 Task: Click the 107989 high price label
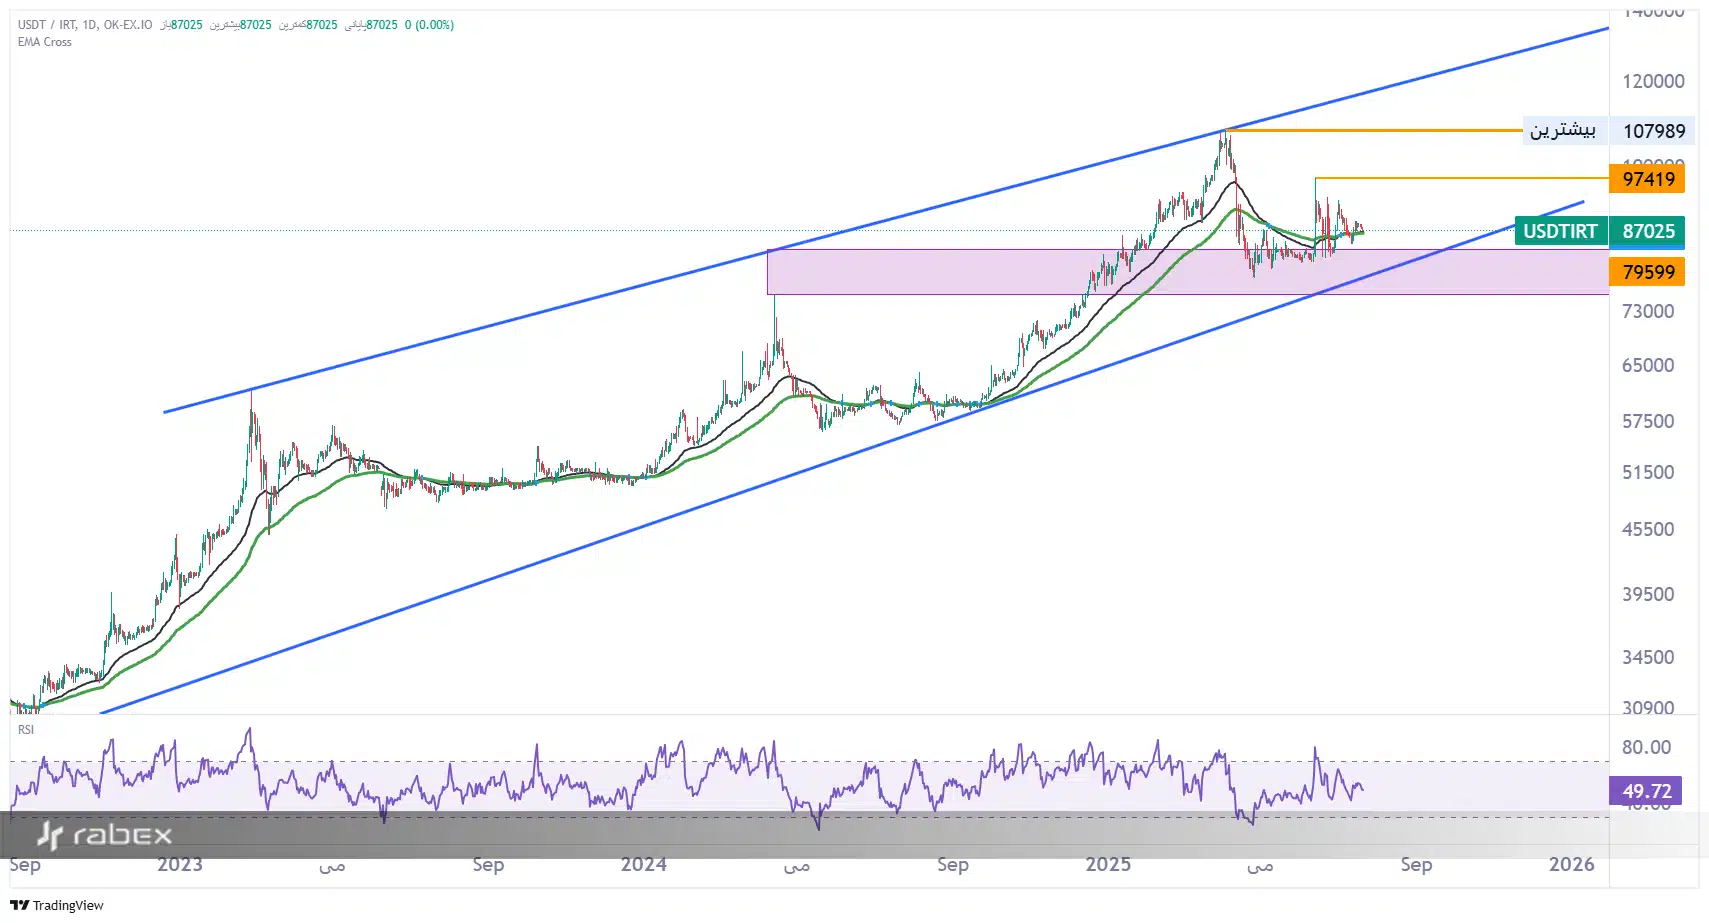[1653, 131]
